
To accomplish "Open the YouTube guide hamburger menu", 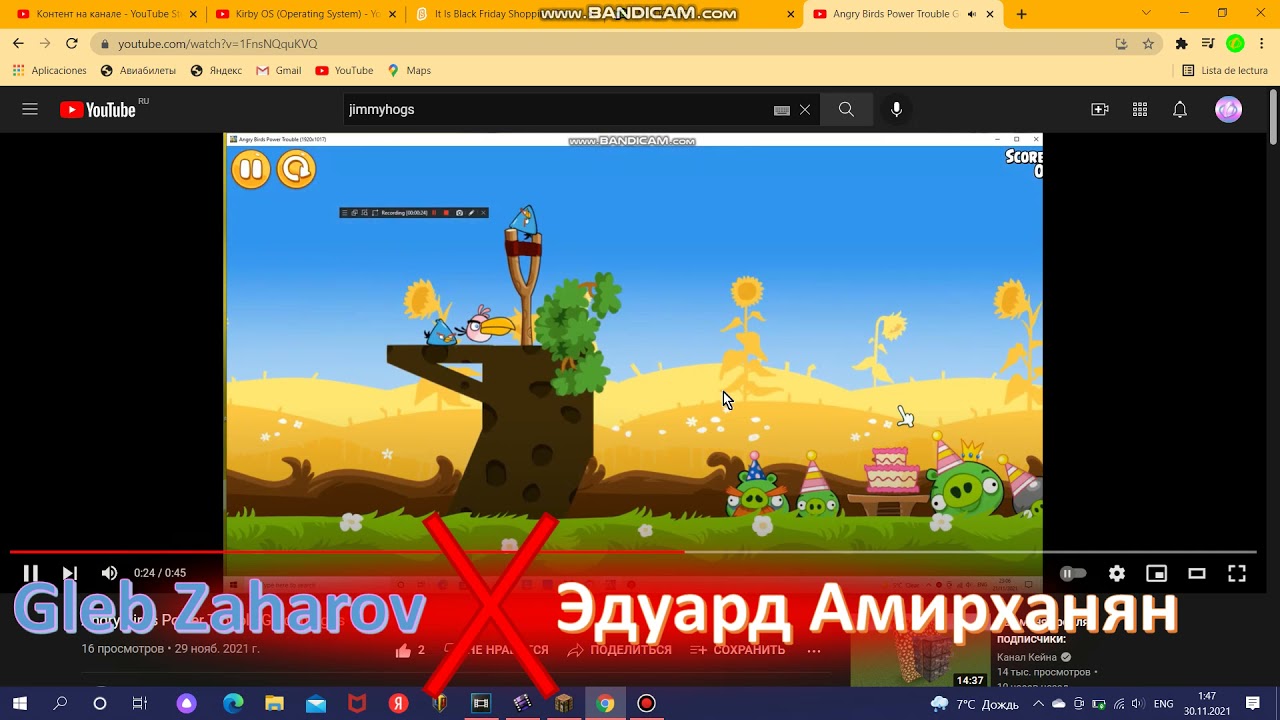I will 30,110.
